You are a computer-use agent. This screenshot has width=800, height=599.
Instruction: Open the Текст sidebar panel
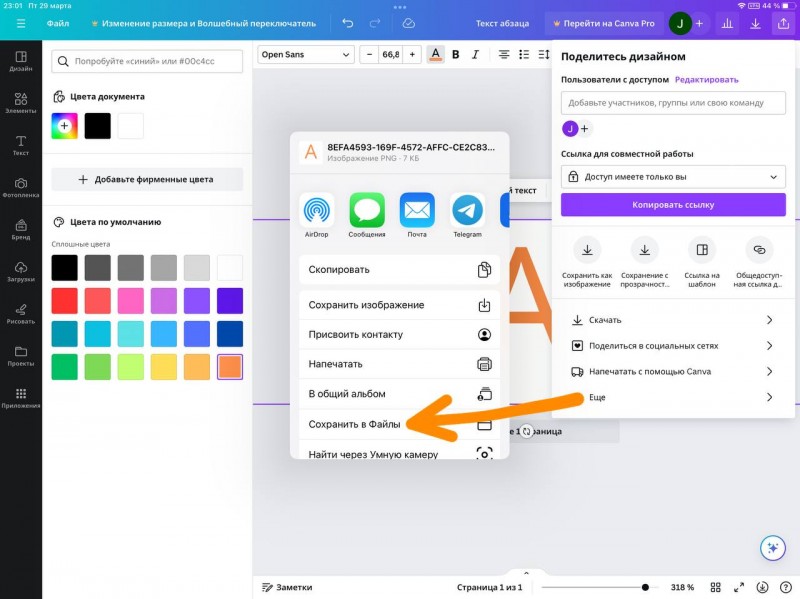click(x=21, y=145)
